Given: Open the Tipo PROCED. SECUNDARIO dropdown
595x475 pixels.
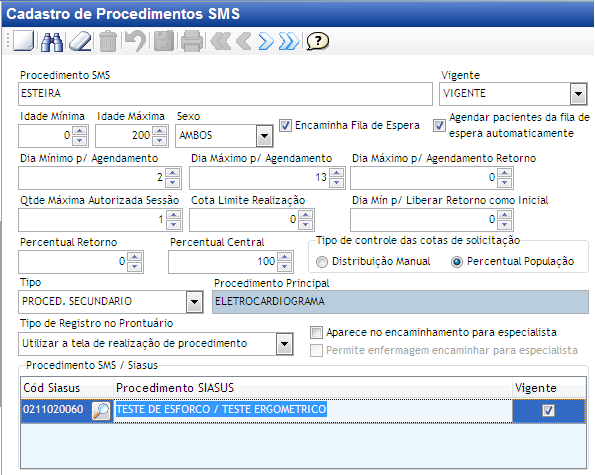Looking at the screenshot, I should [195, 302].
